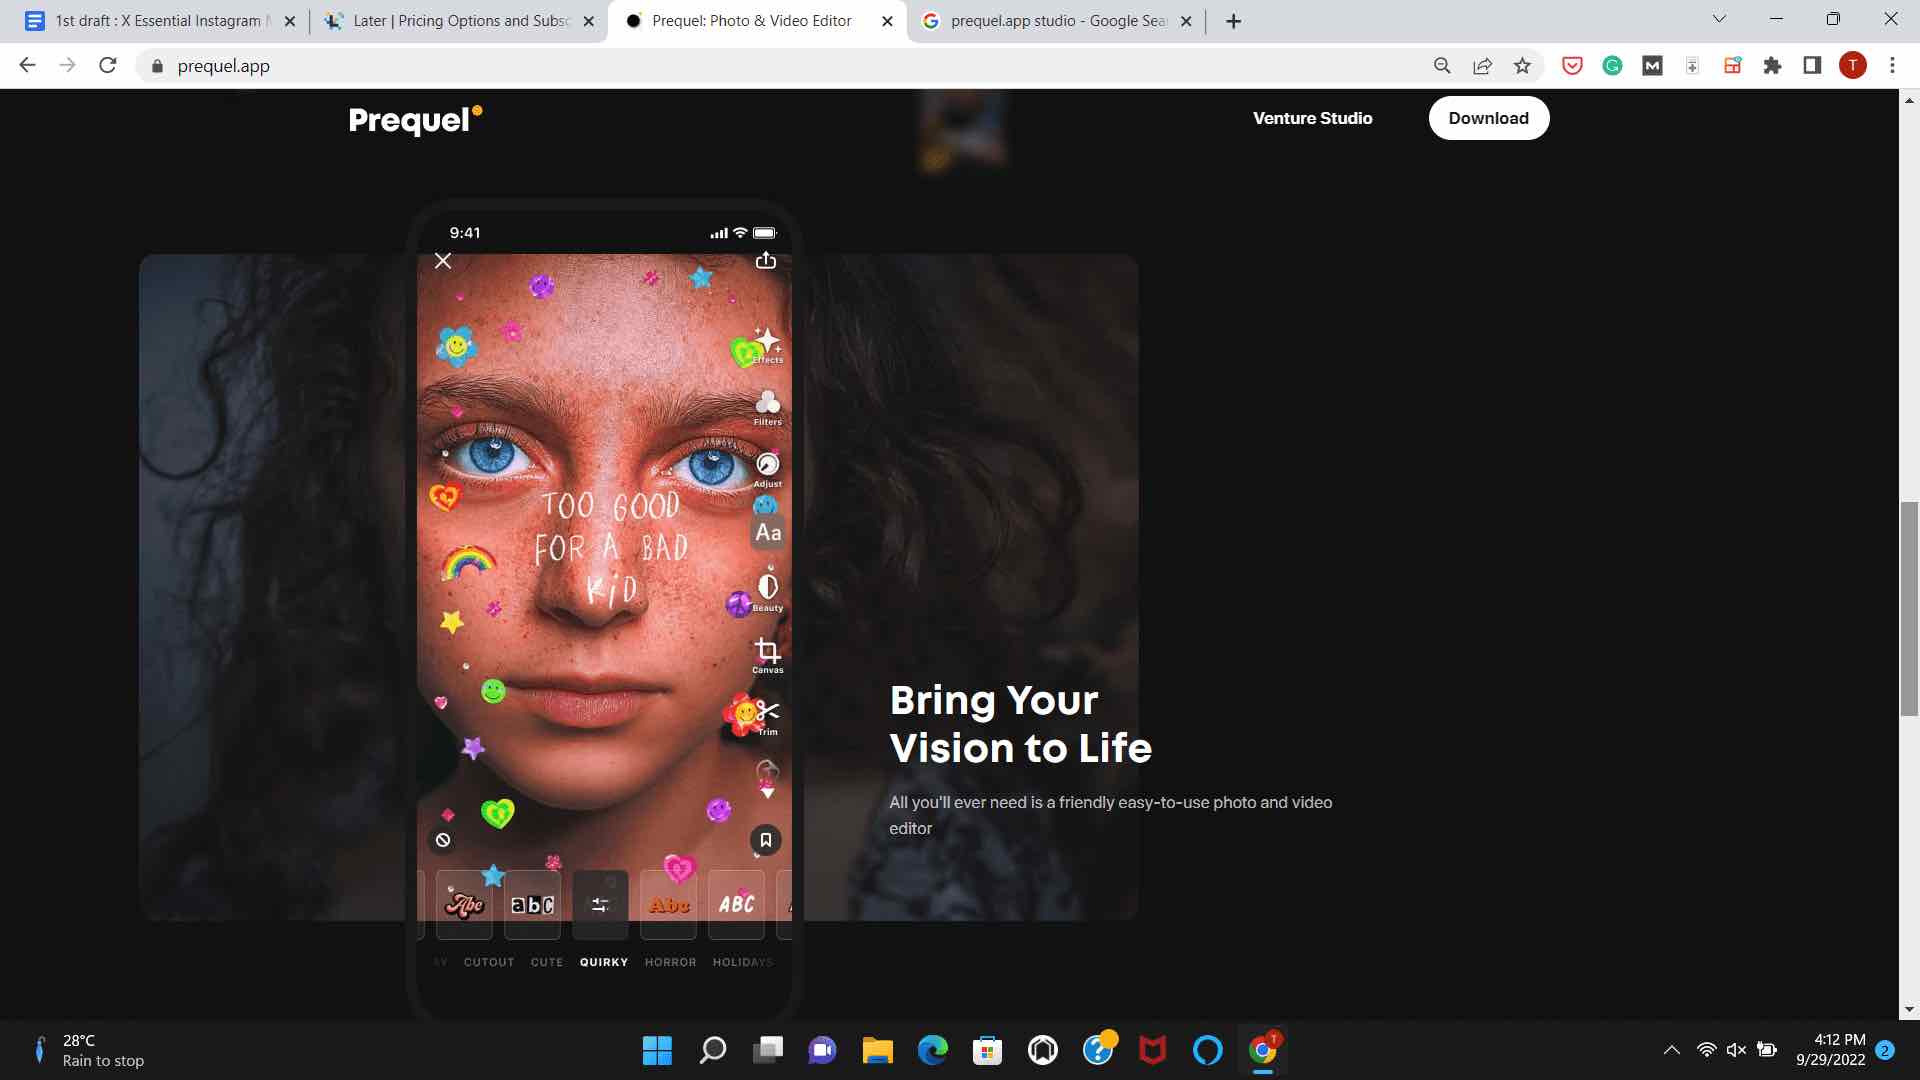Select the CUTE text style category
This screenshot has width=1920, height=1080.
[x=547, y=961]
